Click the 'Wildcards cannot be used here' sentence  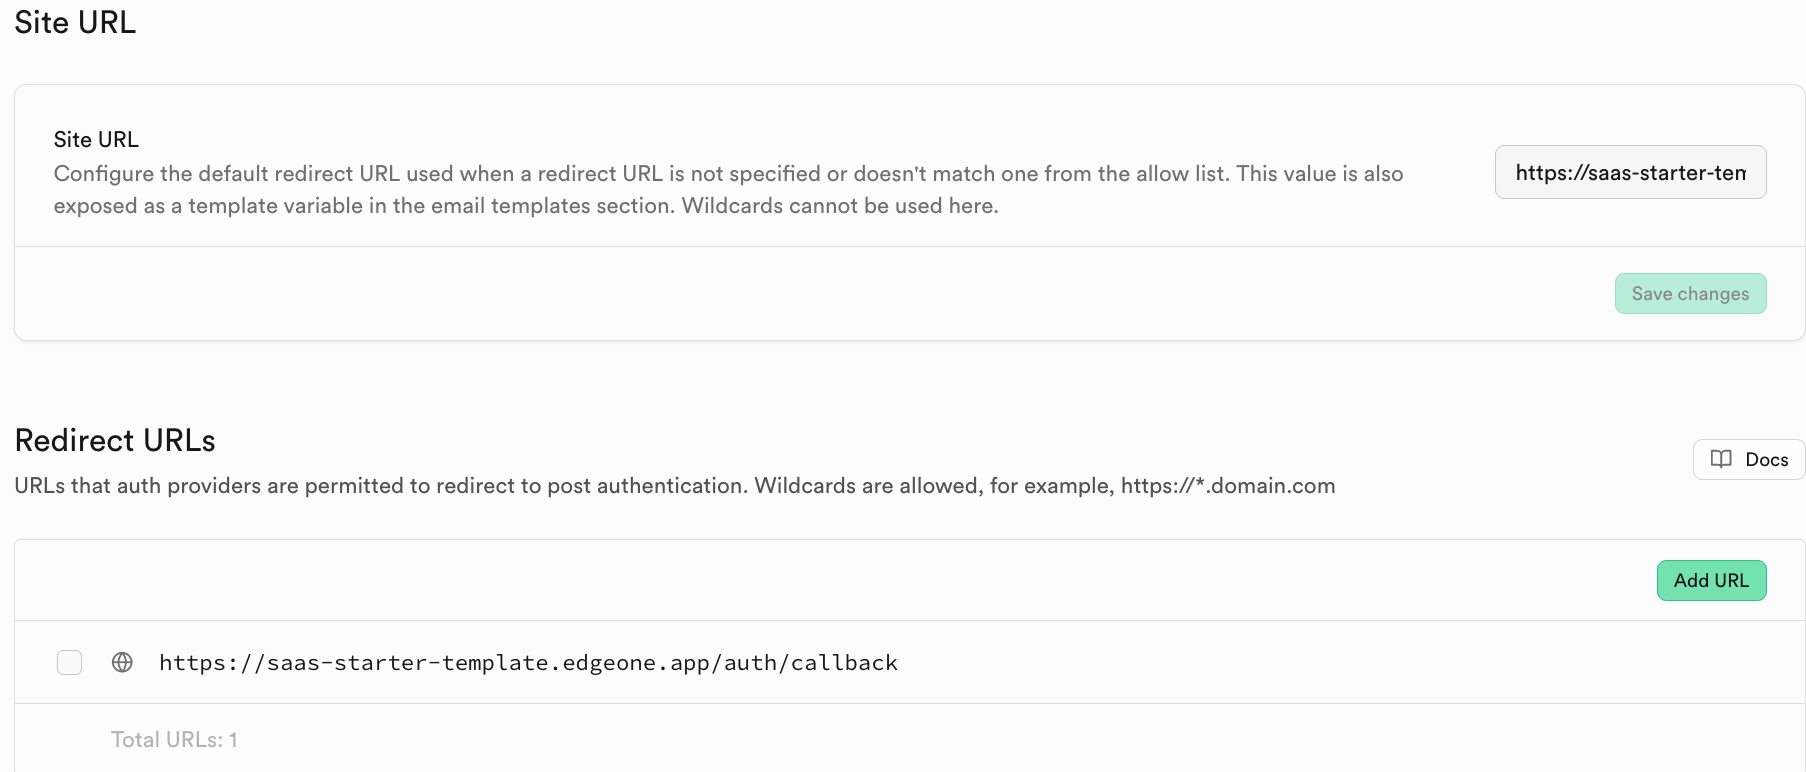[x=840, y=206]
